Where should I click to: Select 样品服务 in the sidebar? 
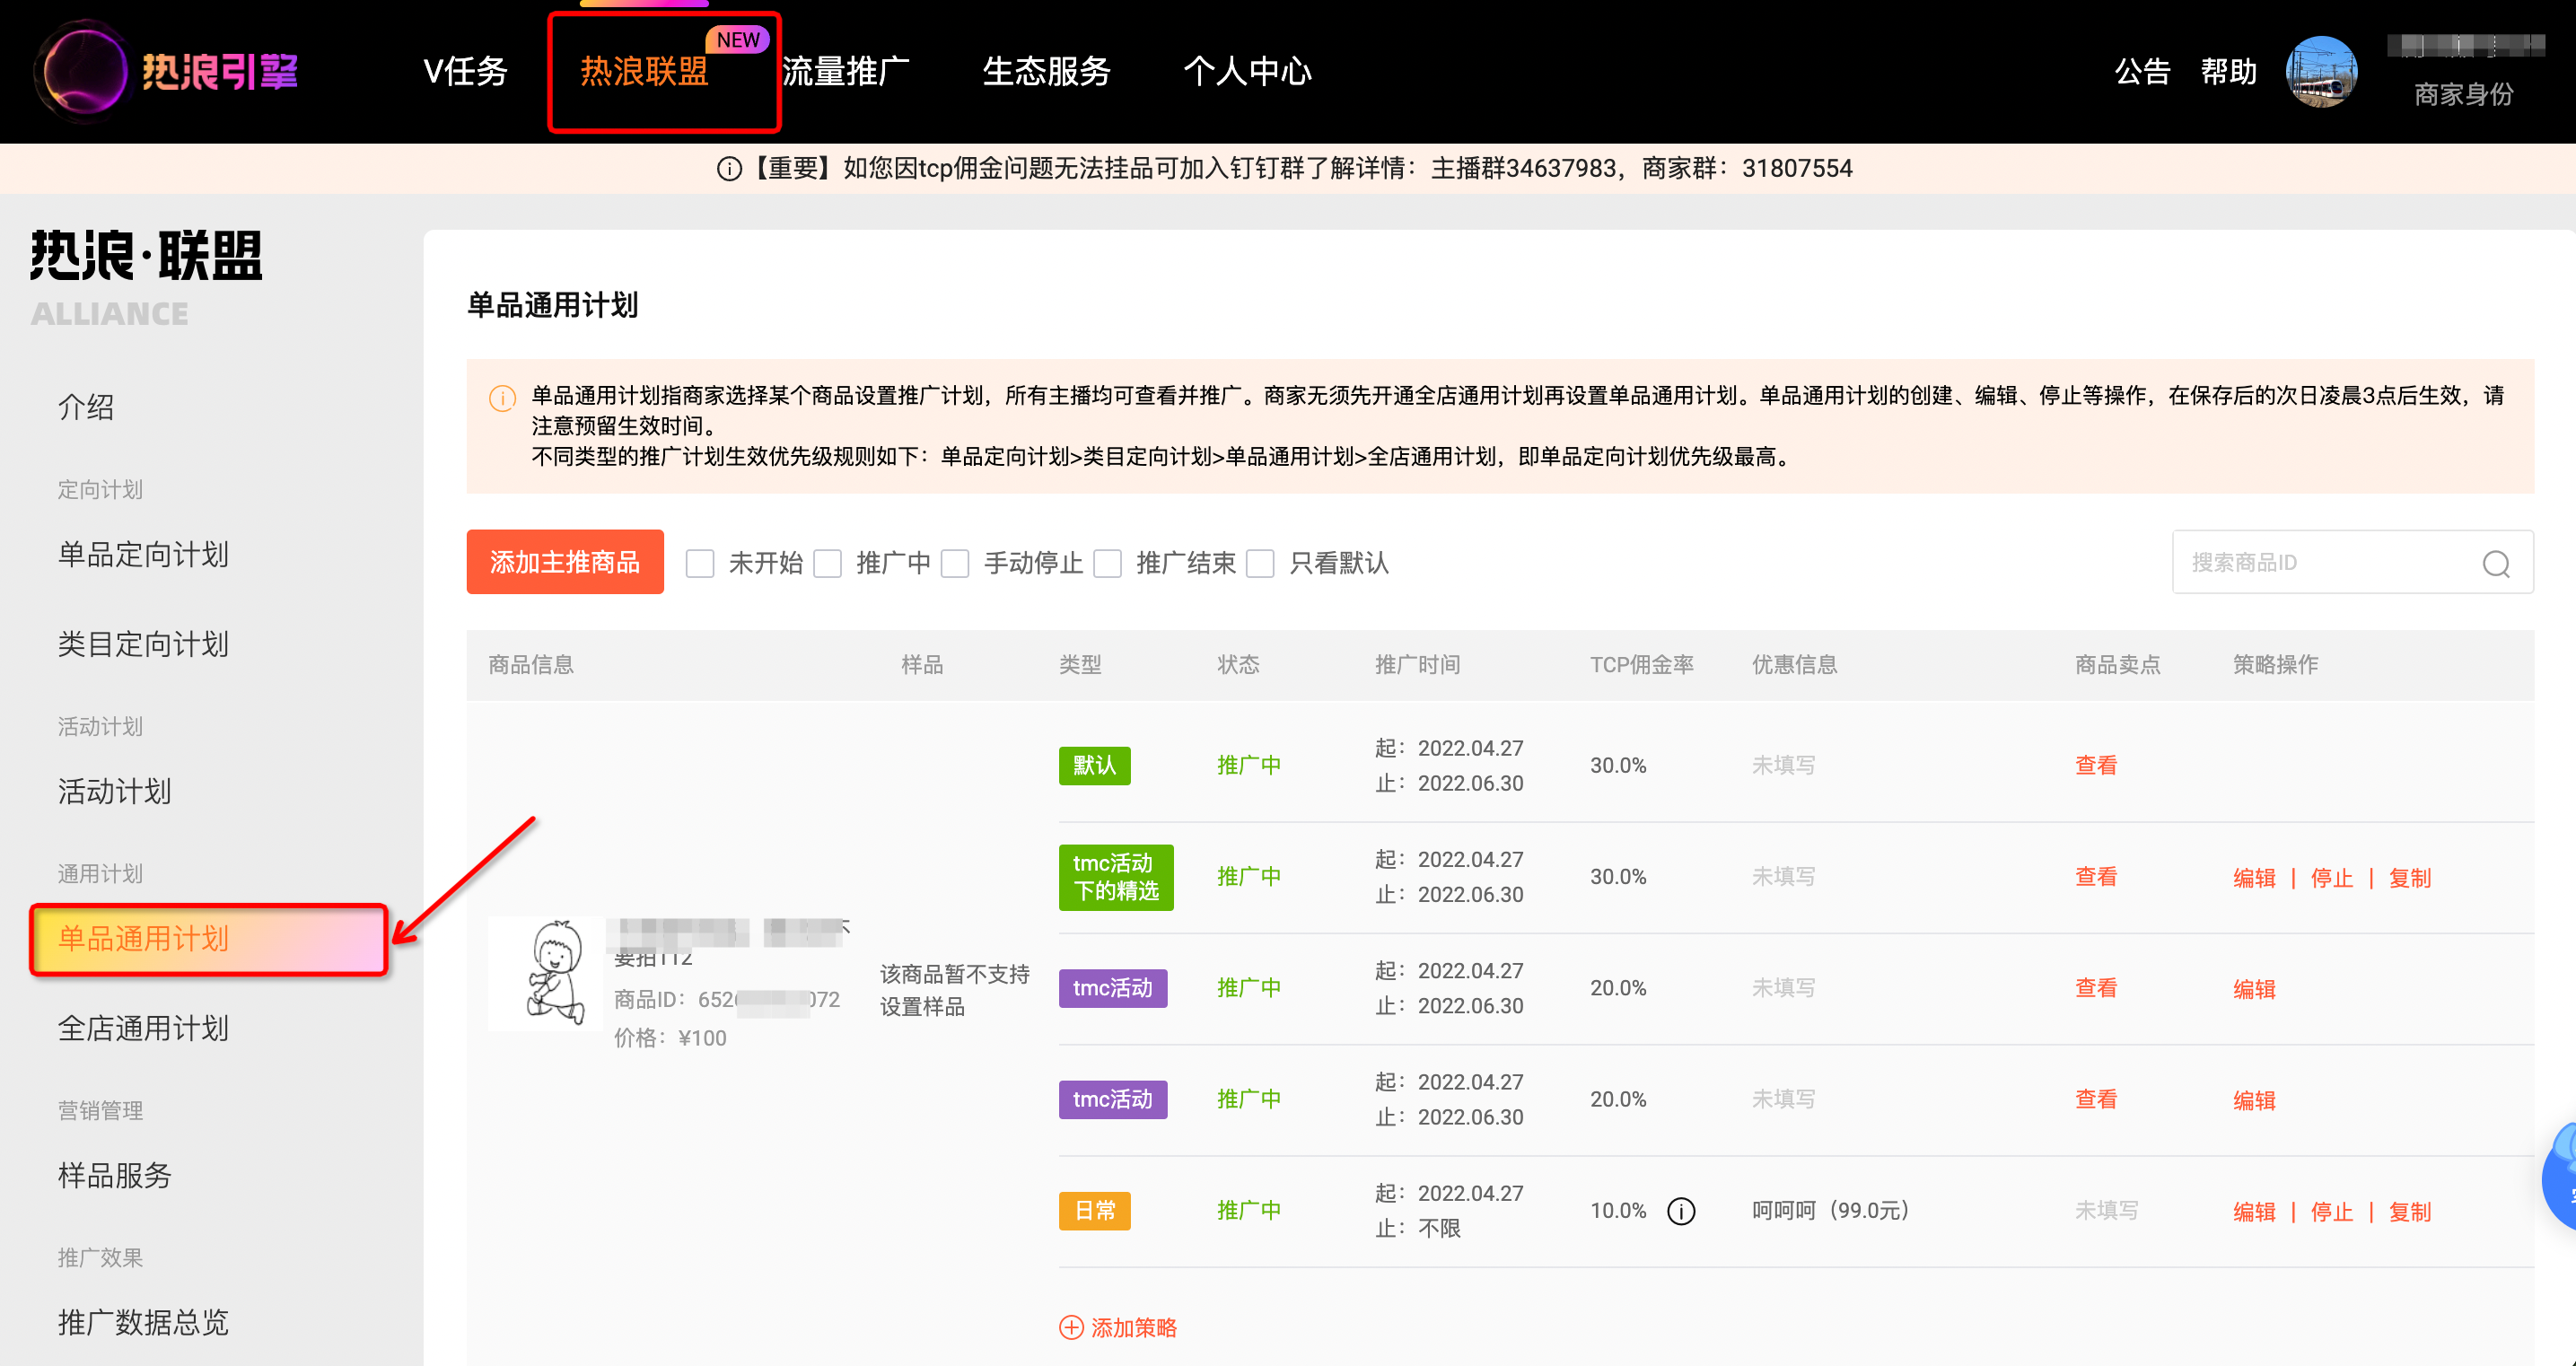tap(114, 1175)
